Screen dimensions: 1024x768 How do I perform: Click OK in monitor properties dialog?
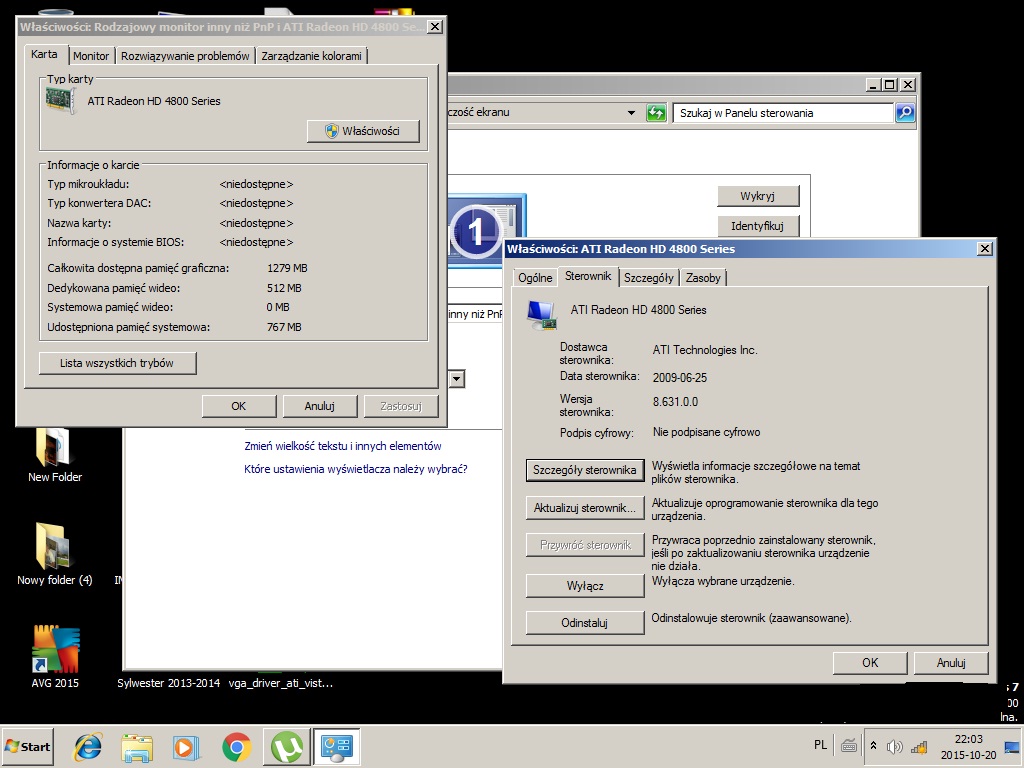click(x=239, y=406)
